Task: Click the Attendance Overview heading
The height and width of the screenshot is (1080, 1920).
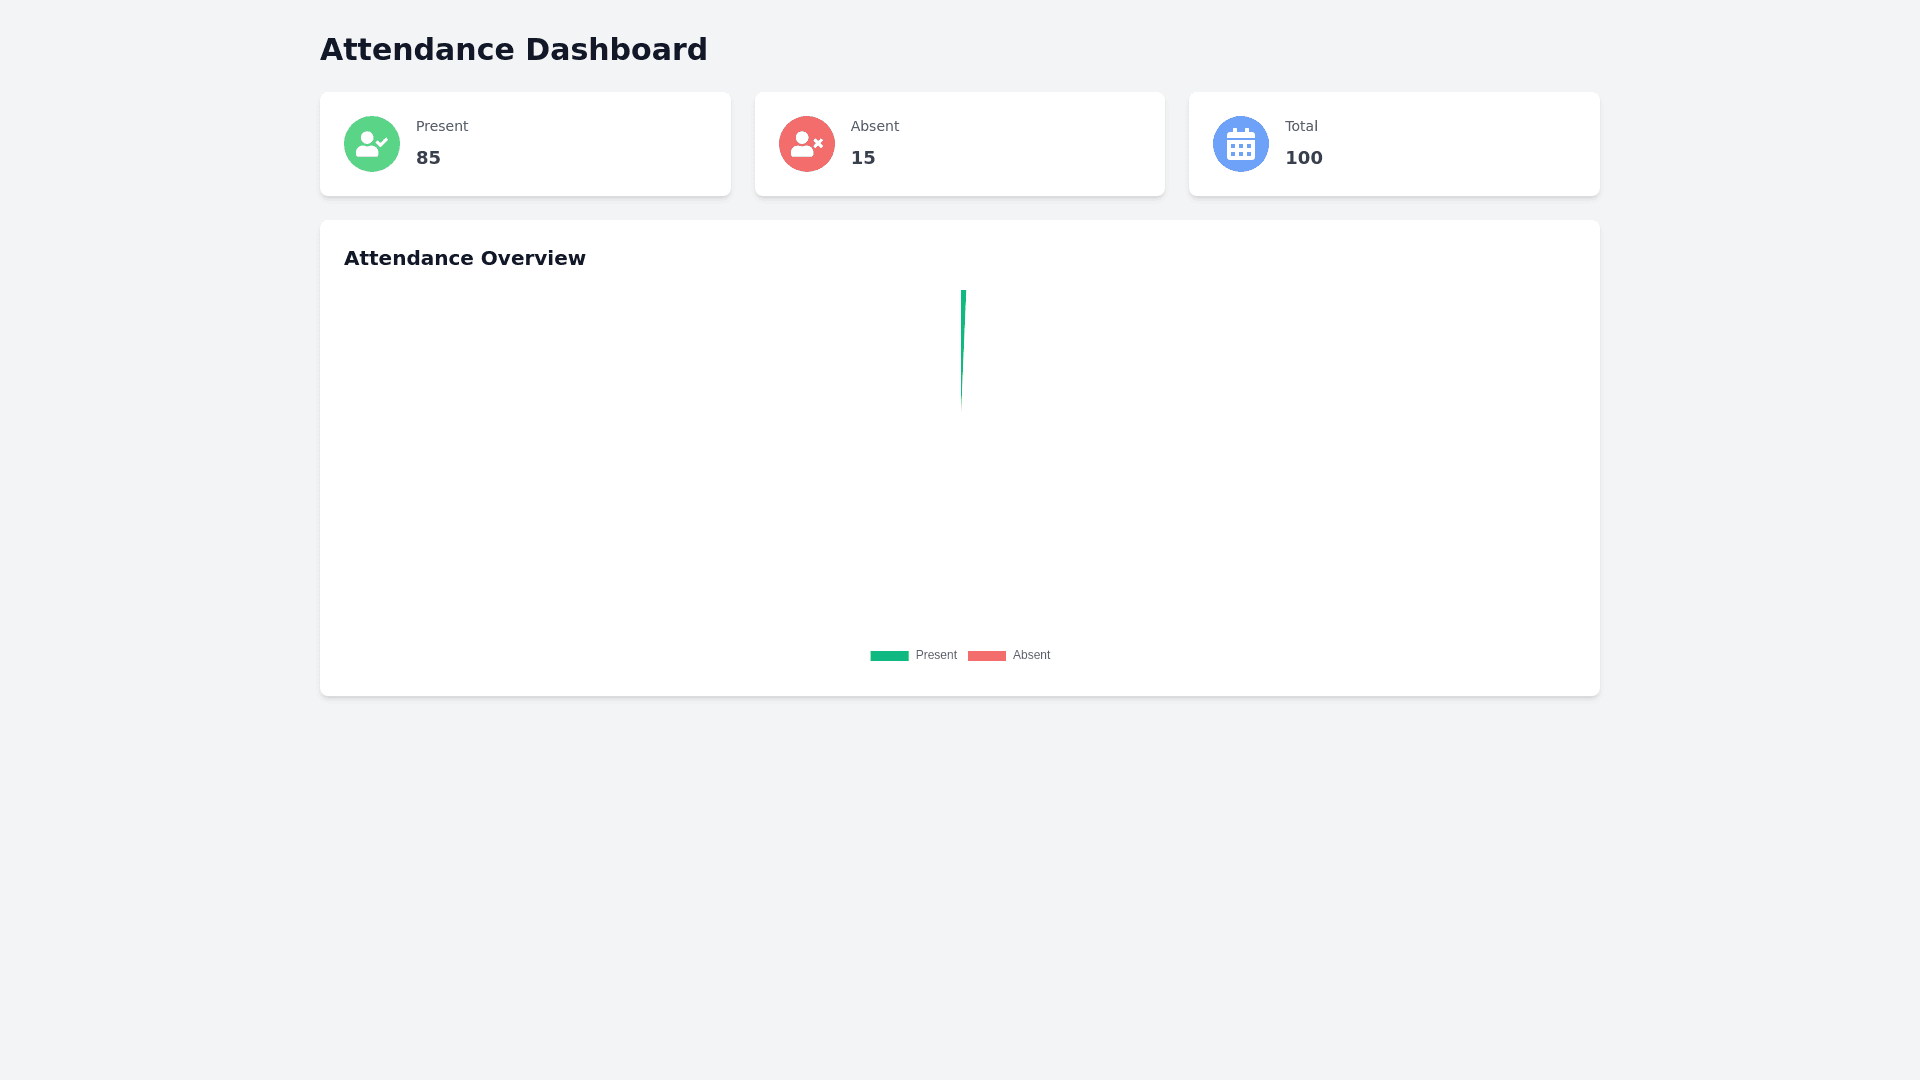Action: pos(465,258)
